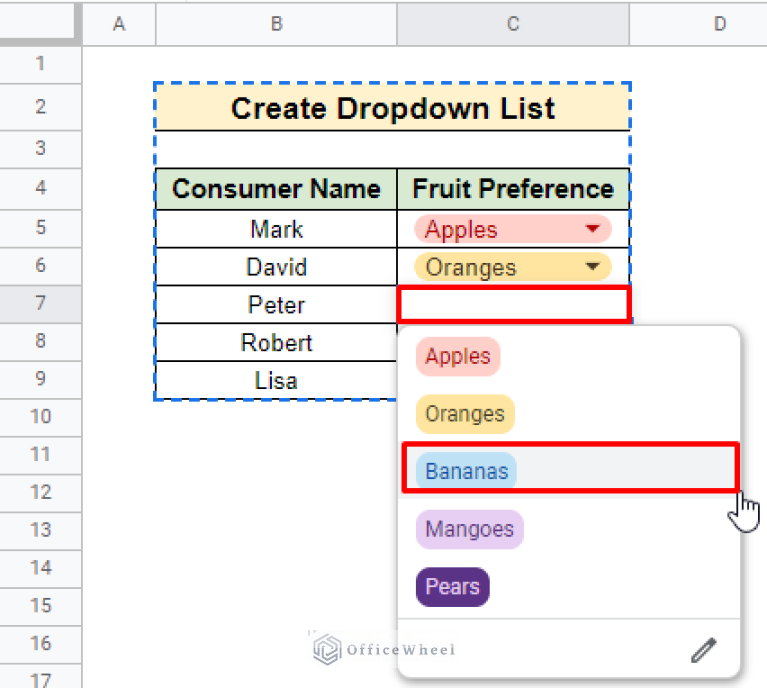Viewport: 767px width, 688px height.
Task: Choose the Pears option in dropdown
Action: pos(452,586)
